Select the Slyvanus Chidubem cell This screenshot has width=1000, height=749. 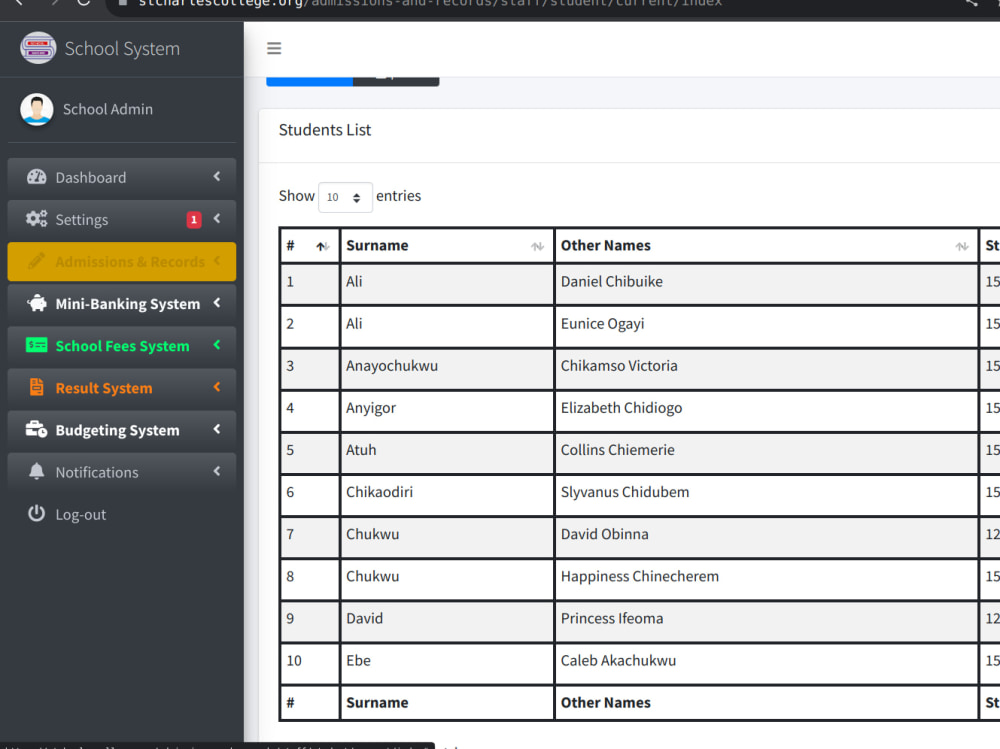point(766,493)
